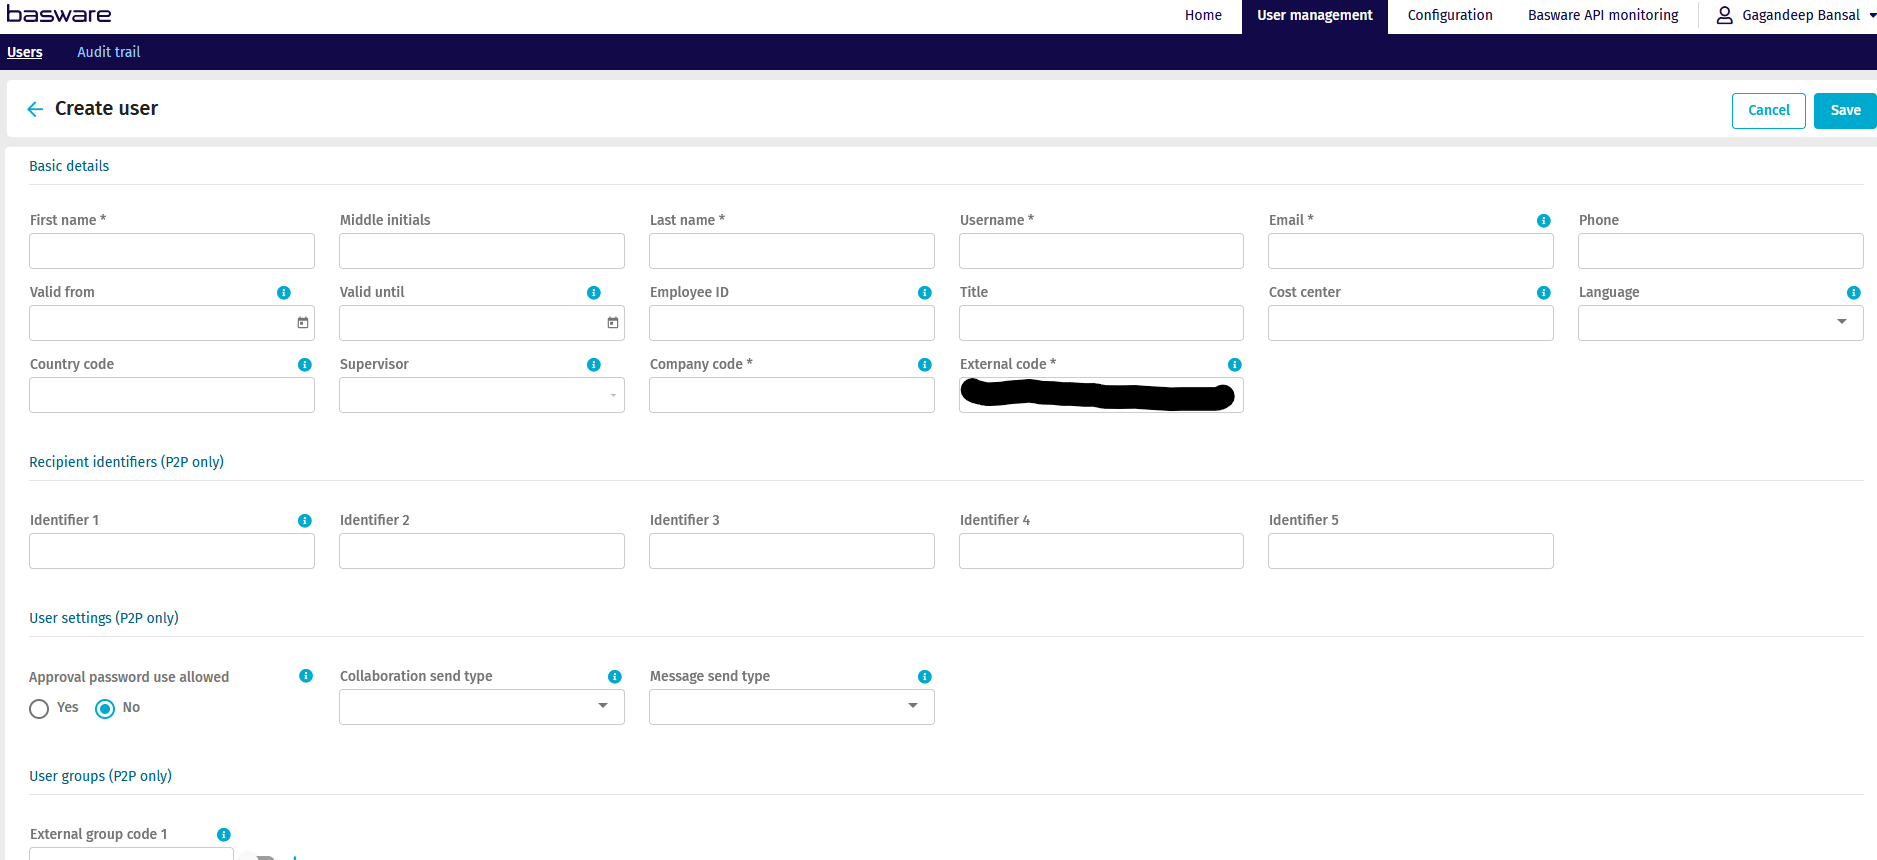
Task: Expand the Supervisor dropdown
Action: click(x=613, y=395)
